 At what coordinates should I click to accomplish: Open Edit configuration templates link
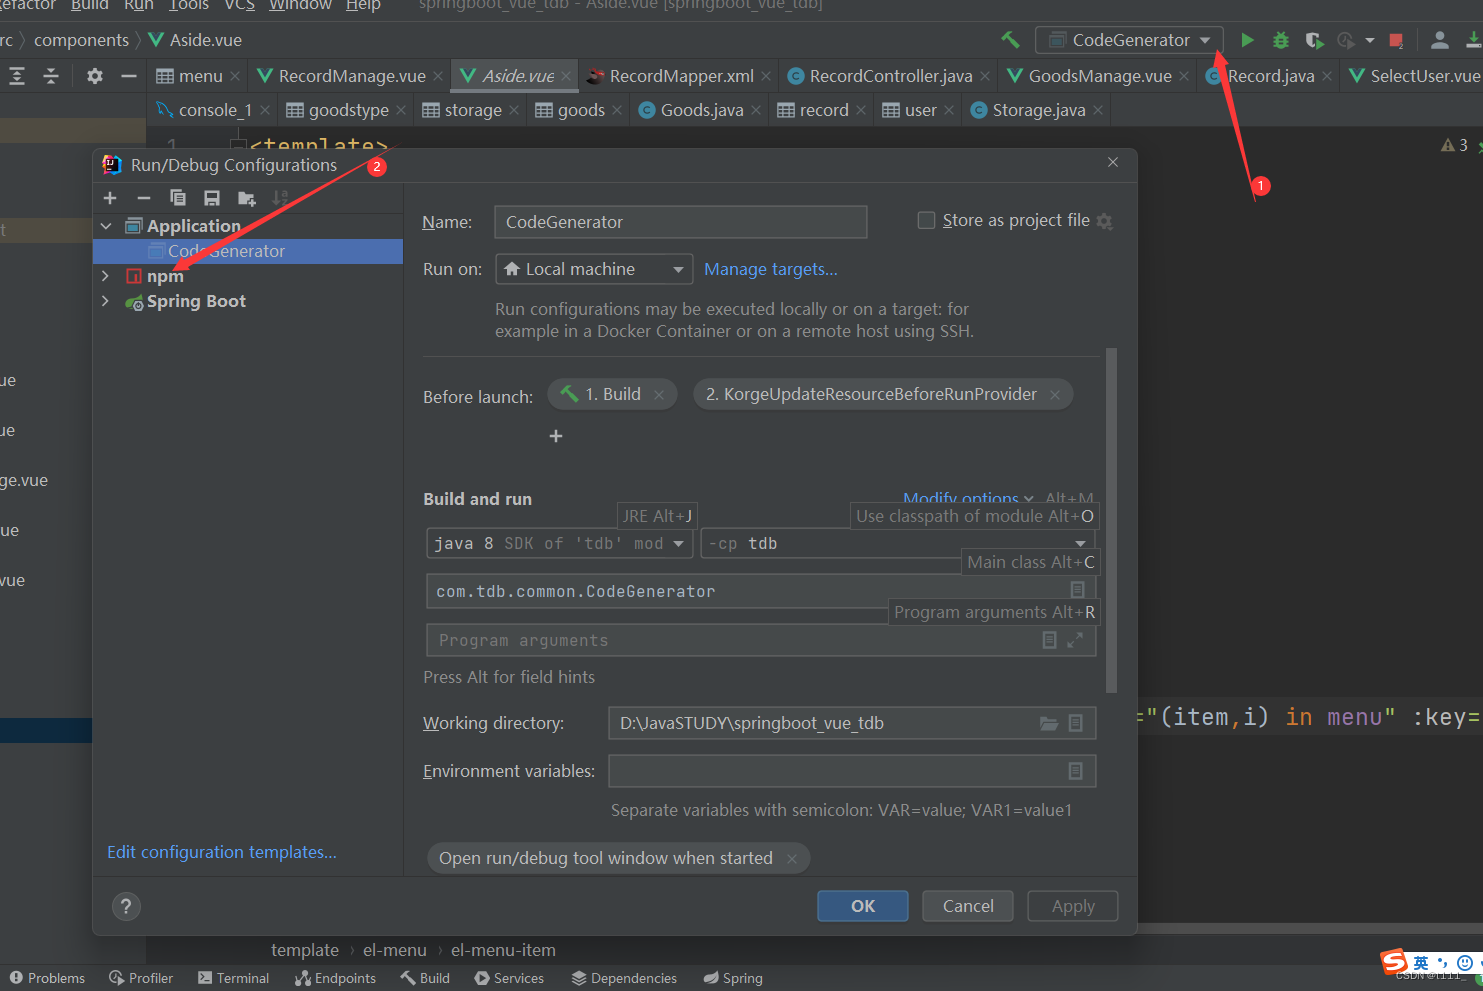click(222, 852)
